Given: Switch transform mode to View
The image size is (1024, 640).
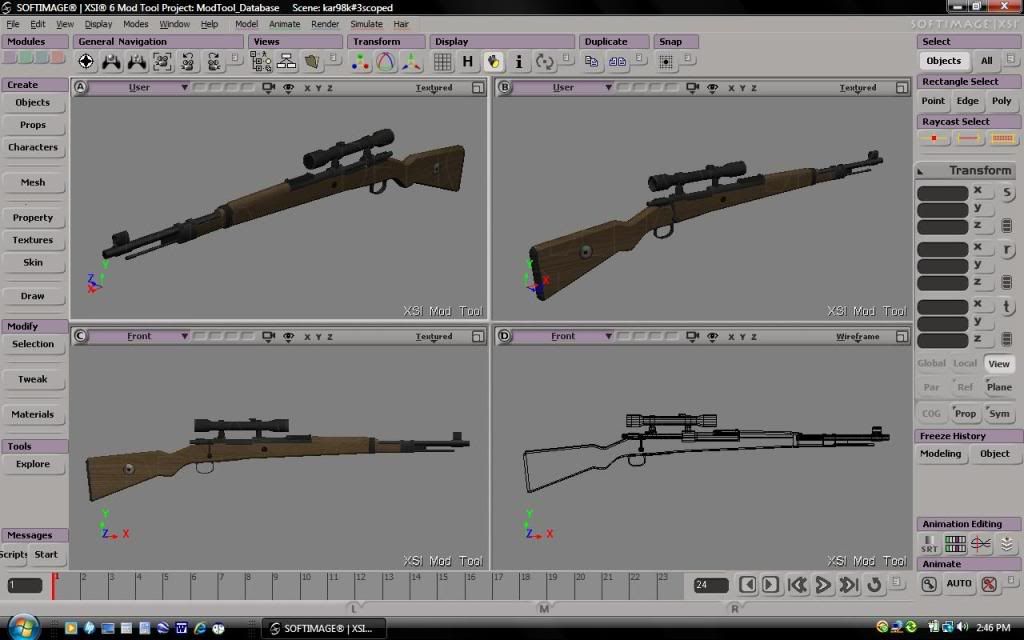Looking at the screenshot, I should pyautogui.click(x=999, y=364).
